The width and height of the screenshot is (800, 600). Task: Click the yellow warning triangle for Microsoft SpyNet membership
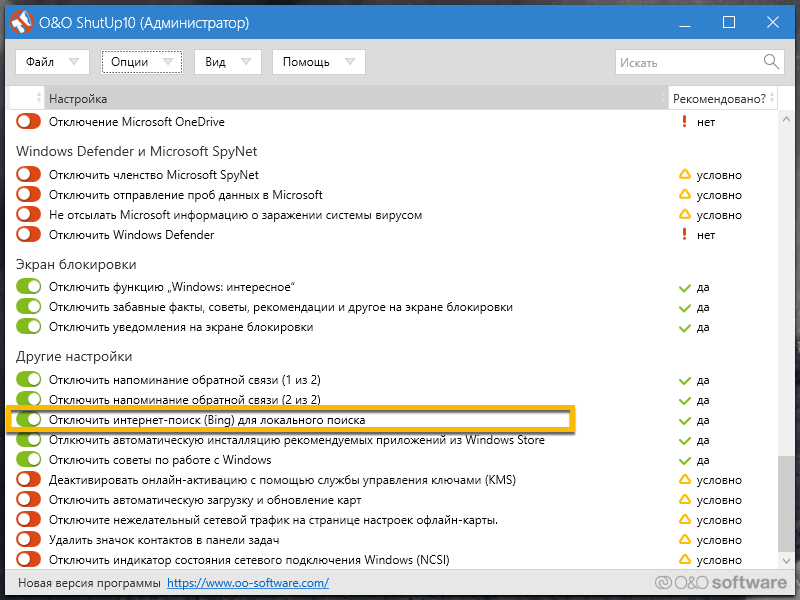pos(685,175)
